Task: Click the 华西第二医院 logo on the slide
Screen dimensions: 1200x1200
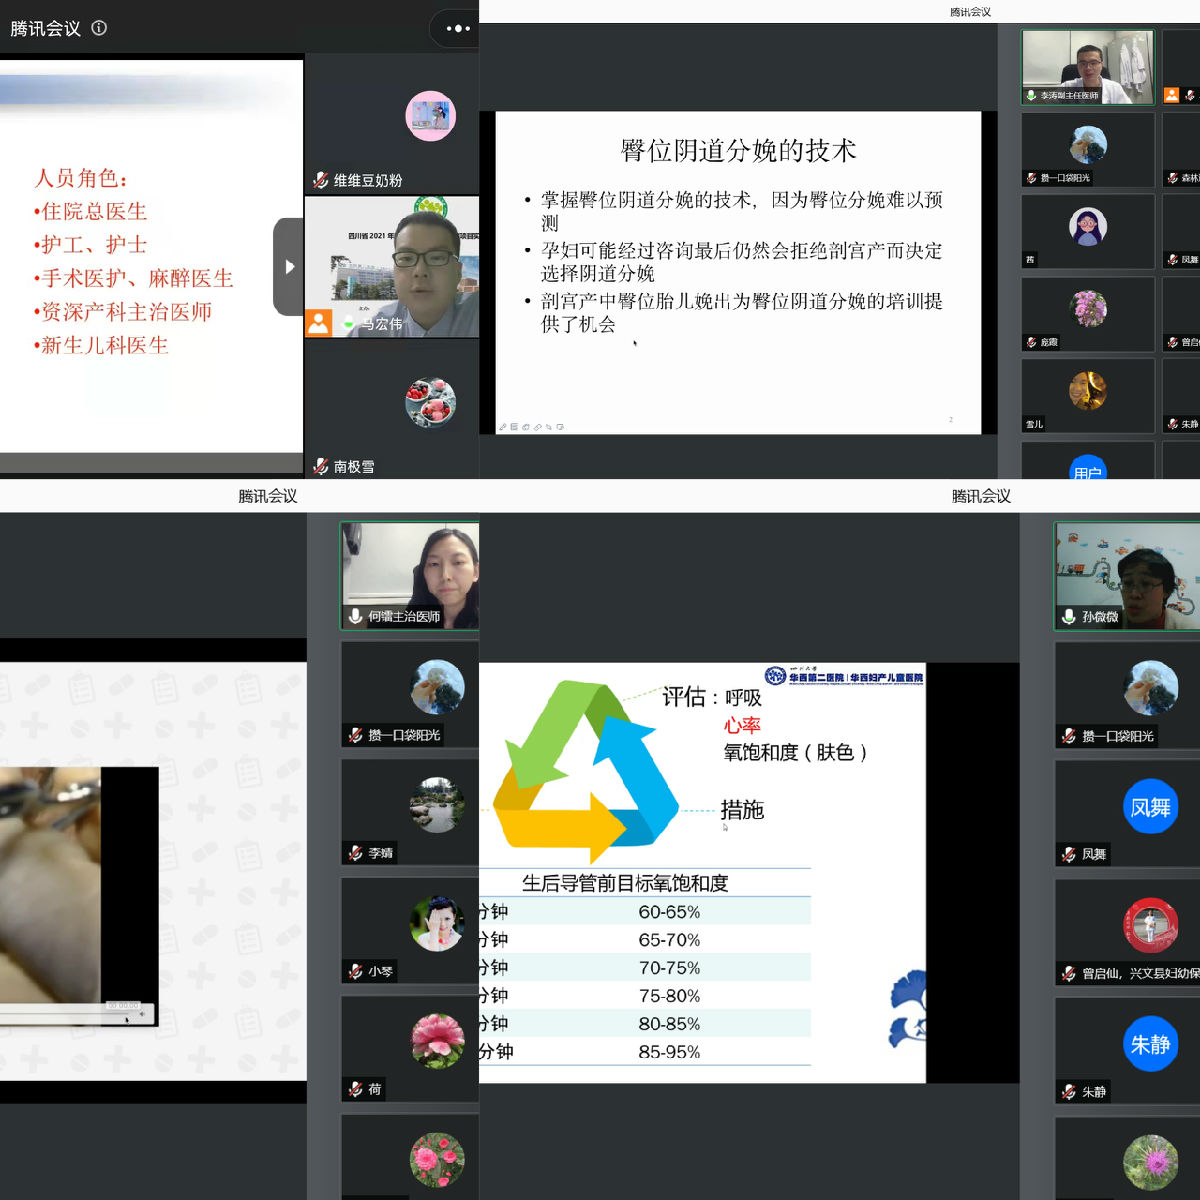Action: pyautogui.click(x=844, y=676)
